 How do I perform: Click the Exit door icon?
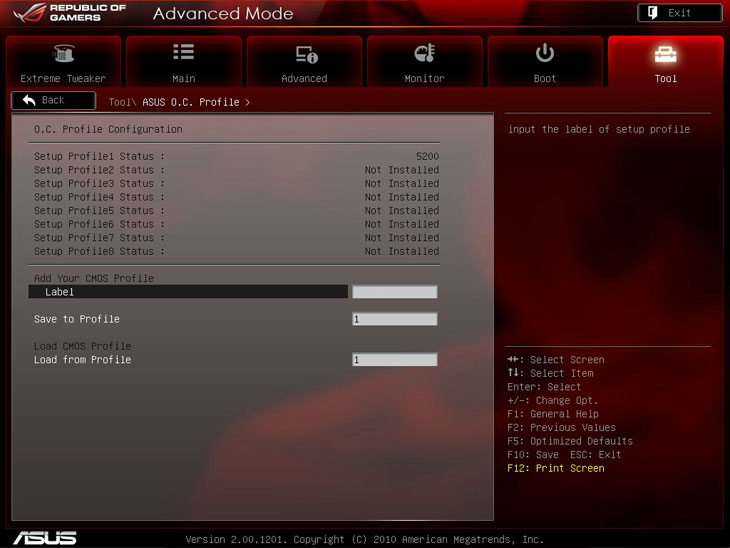point(652,13)
